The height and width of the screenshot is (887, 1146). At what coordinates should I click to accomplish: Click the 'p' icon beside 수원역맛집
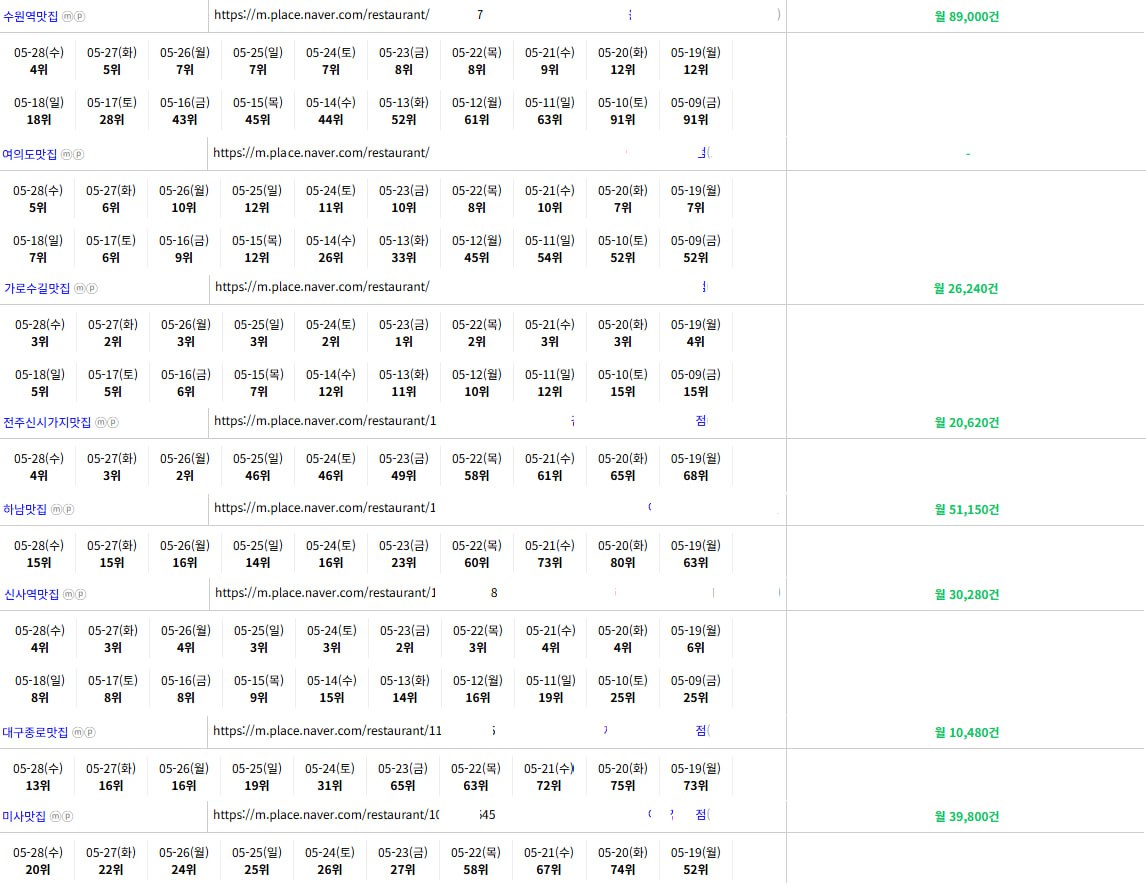click(80, 16)
